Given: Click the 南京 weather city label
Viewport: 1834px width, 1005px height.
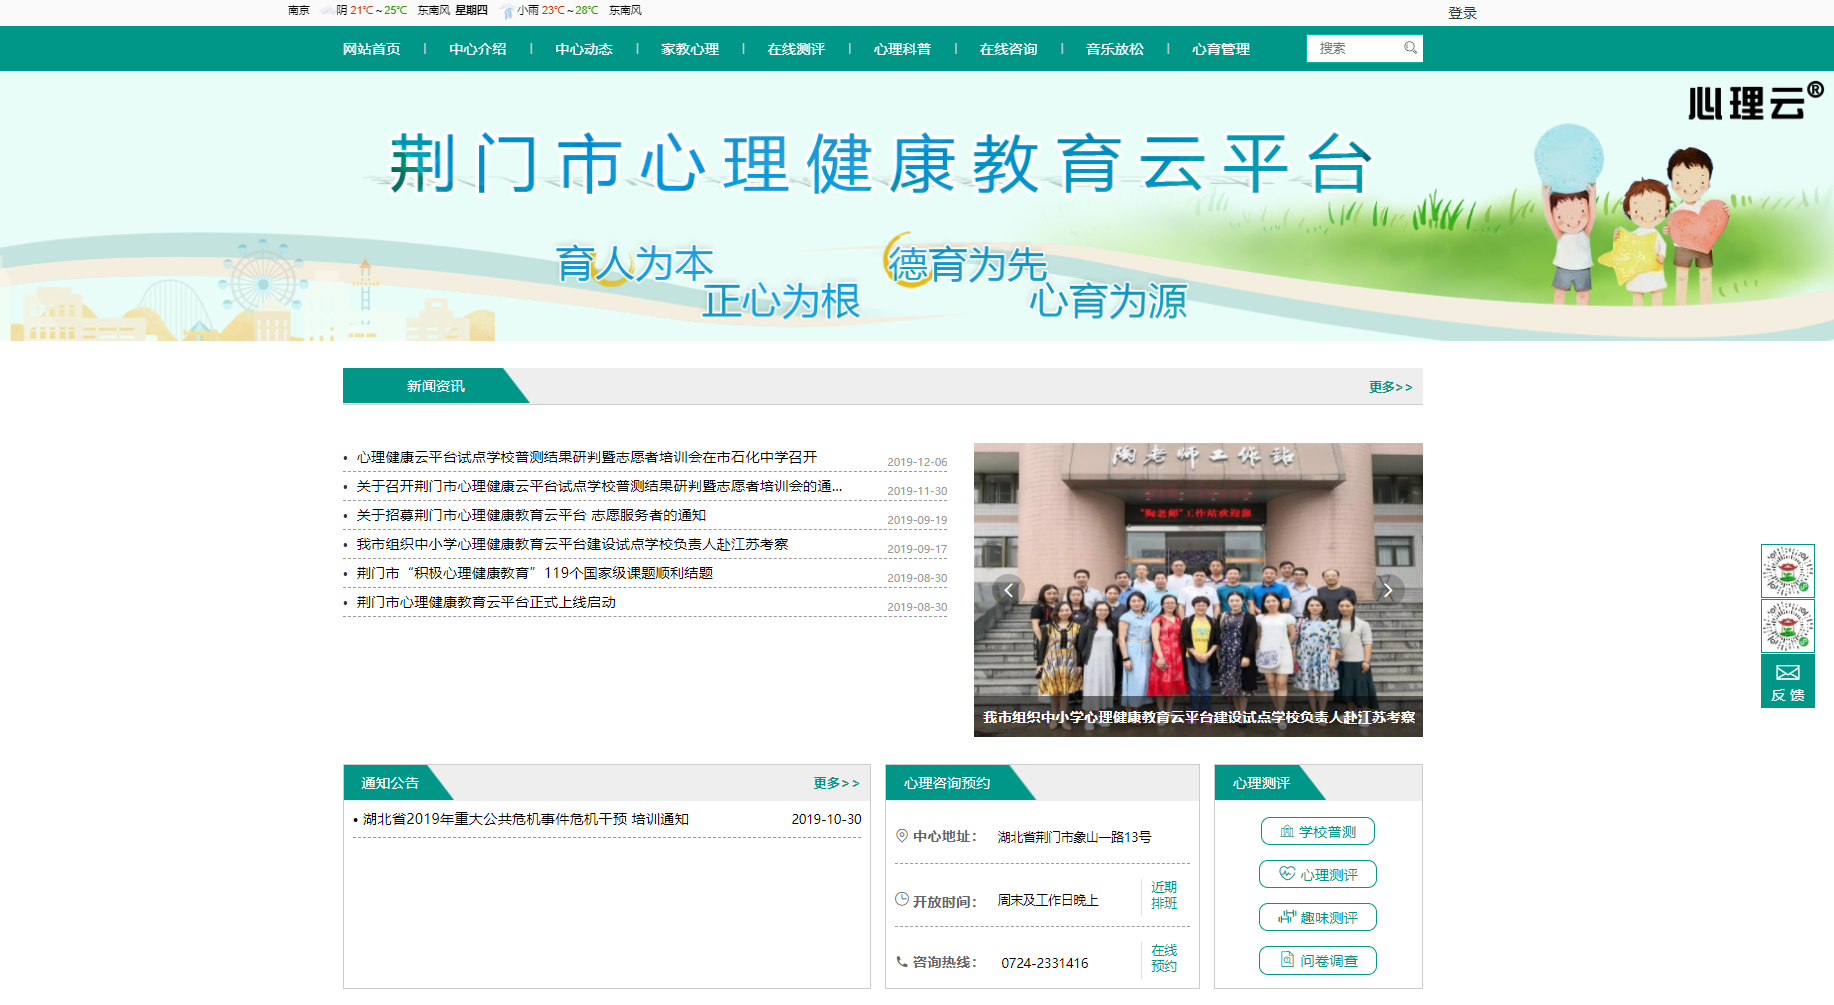Looking at the screenshot, I should click(299, 10).
